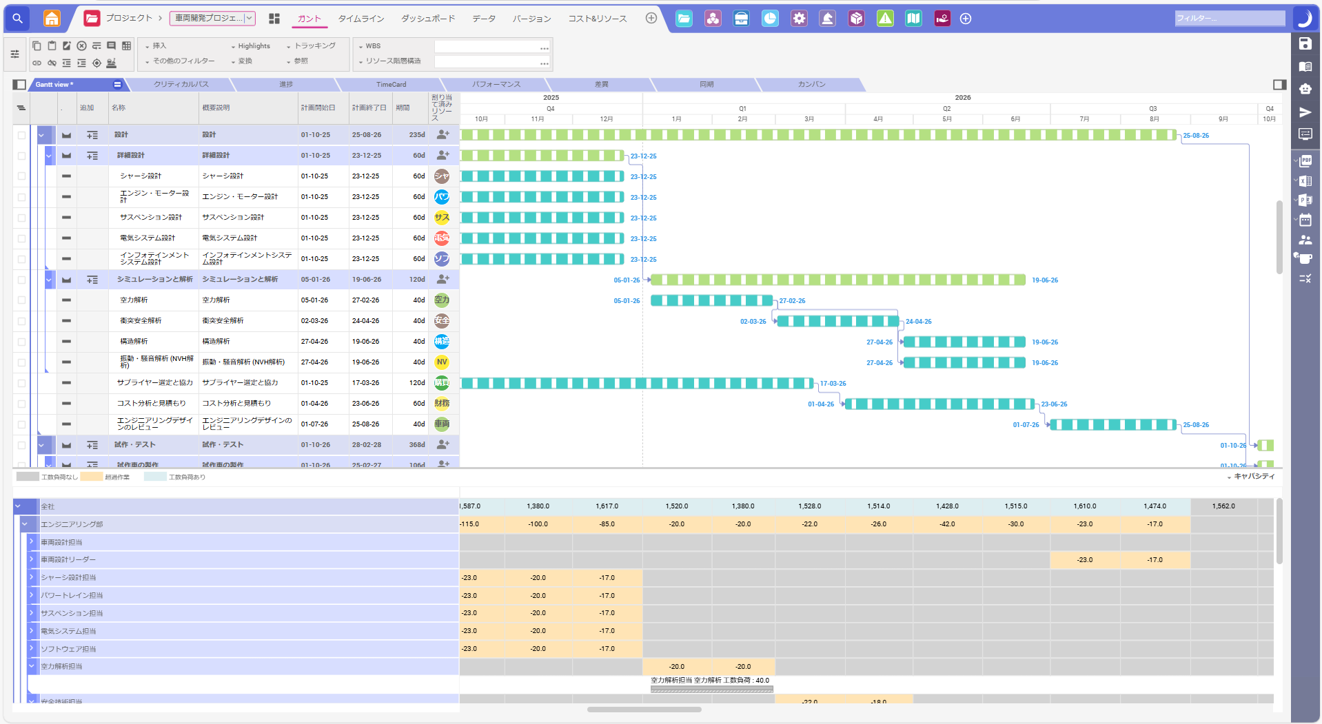Select the checkbox beside シミュレーションと解析
Viewport: 1322px width, 724px height.
click(x=22, y=279)
